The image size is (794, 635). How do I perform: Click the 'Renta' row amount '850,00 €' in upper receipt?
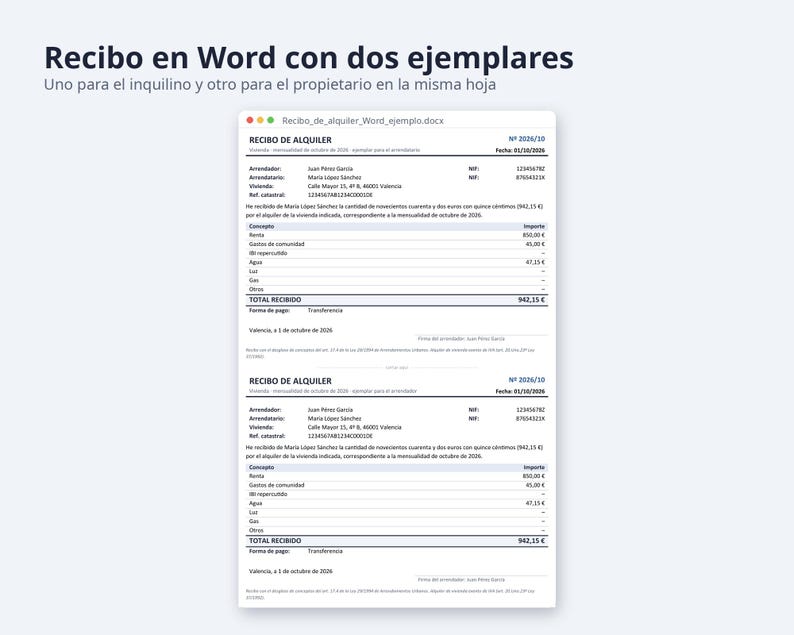[534, 235]
